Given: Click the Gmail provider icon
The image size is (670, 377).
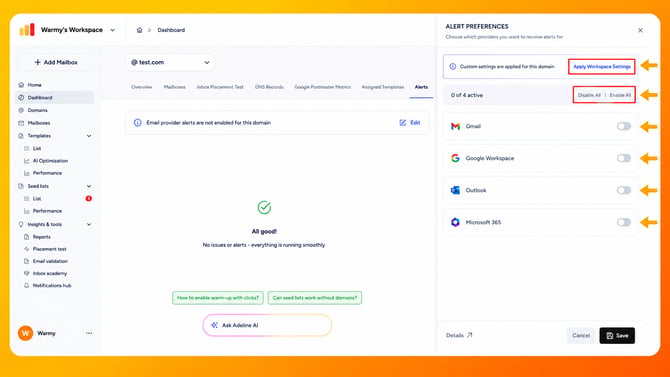Looking at the screenshot, I should point(455,126).
